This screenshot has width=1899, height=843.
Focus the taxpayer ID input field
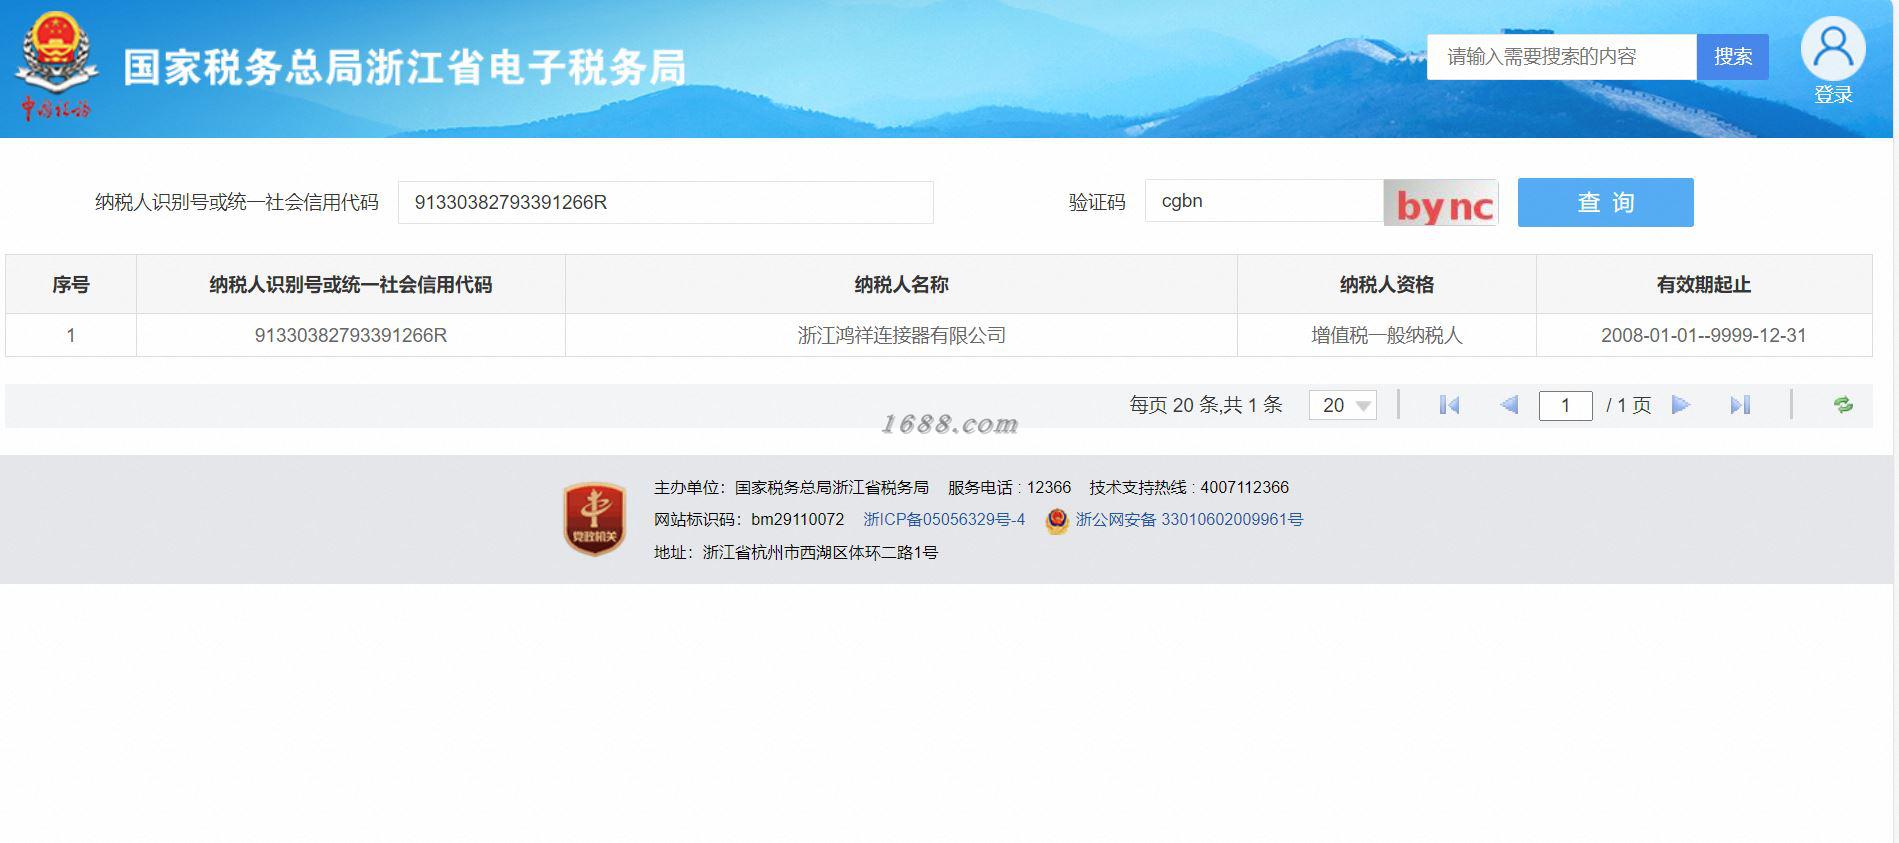coord(665,202)
